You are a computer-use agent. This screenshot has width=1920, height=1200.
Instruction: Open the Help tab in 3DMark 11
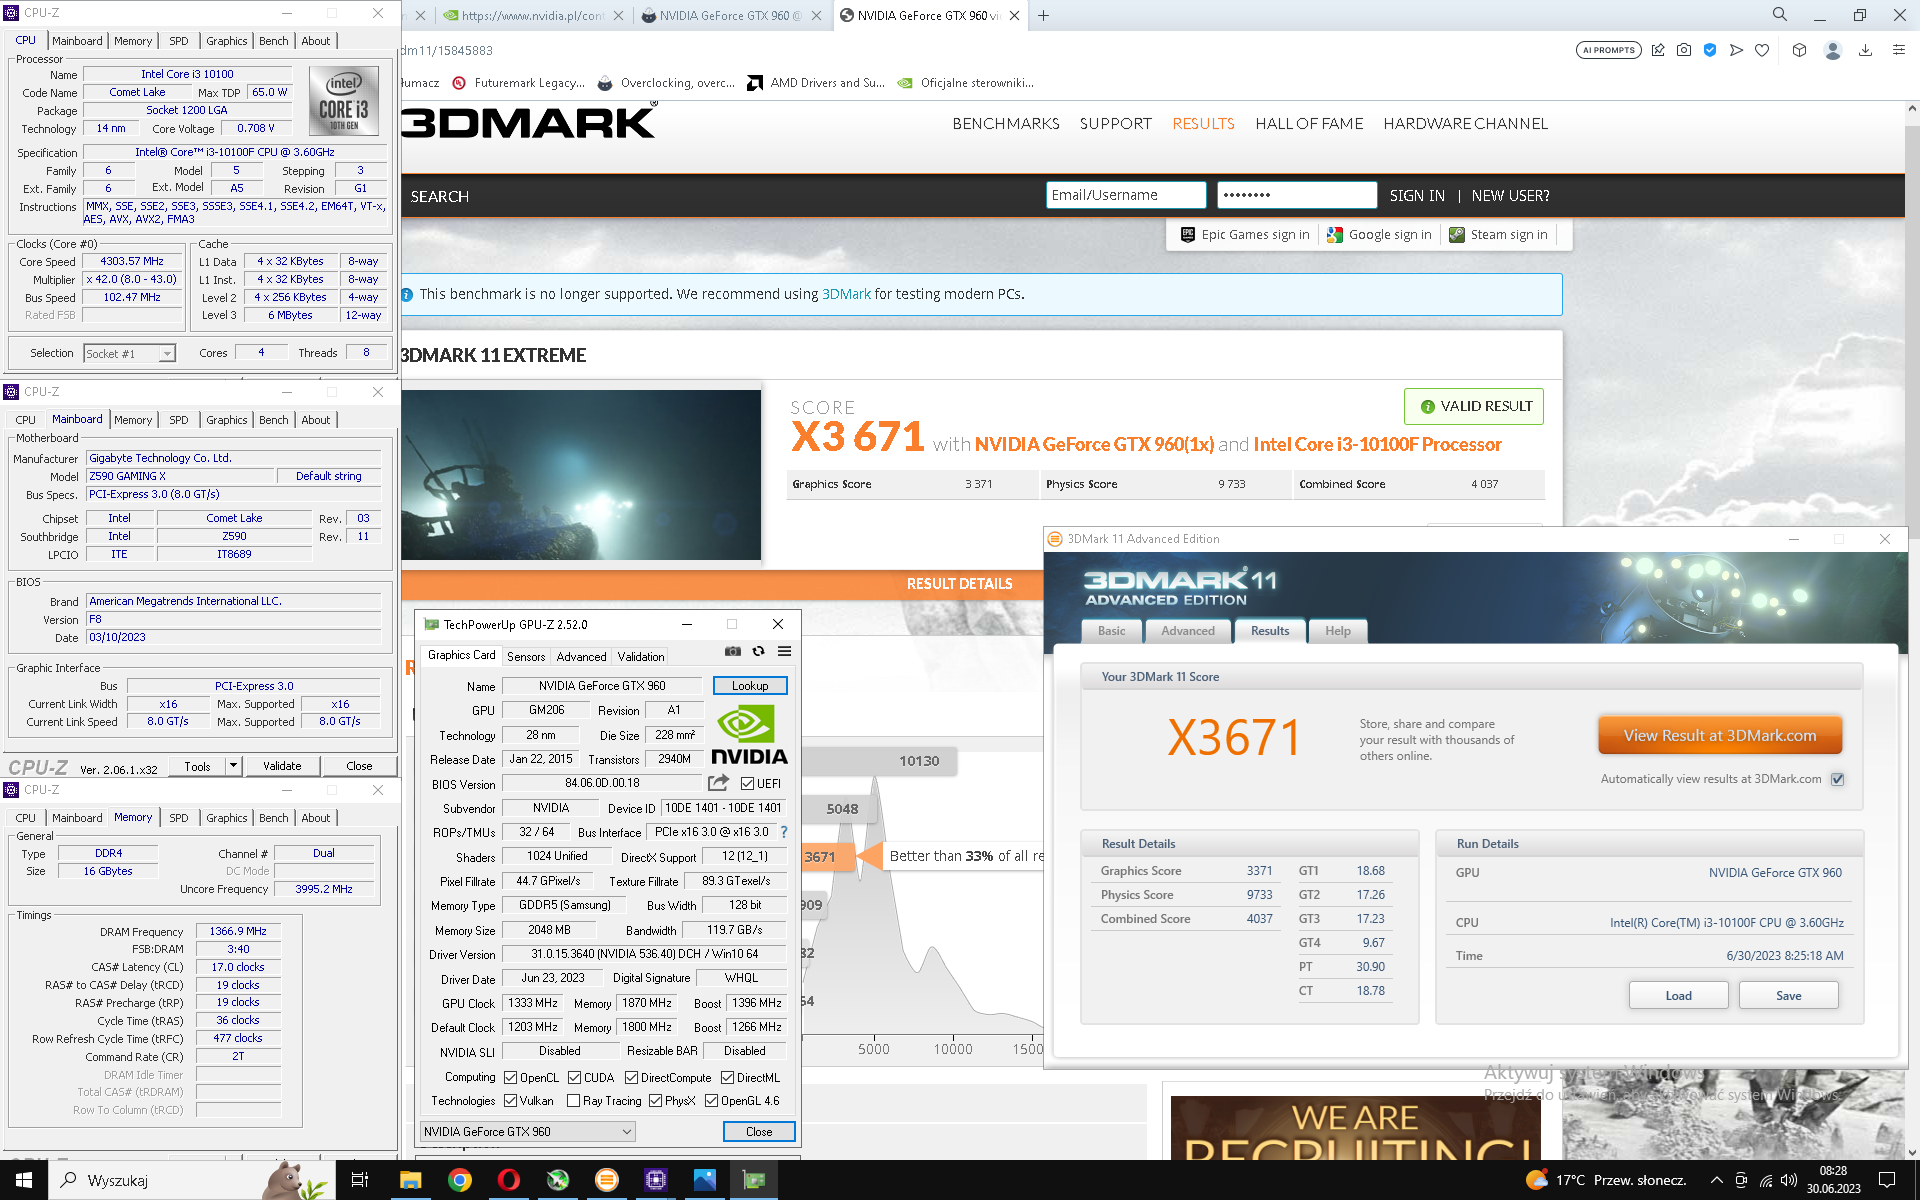click(x=1338, y=631)
